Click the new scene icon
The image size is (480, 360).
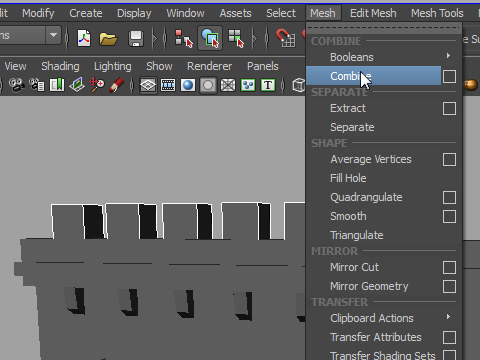pyautogui.click(x=84, y=38)
